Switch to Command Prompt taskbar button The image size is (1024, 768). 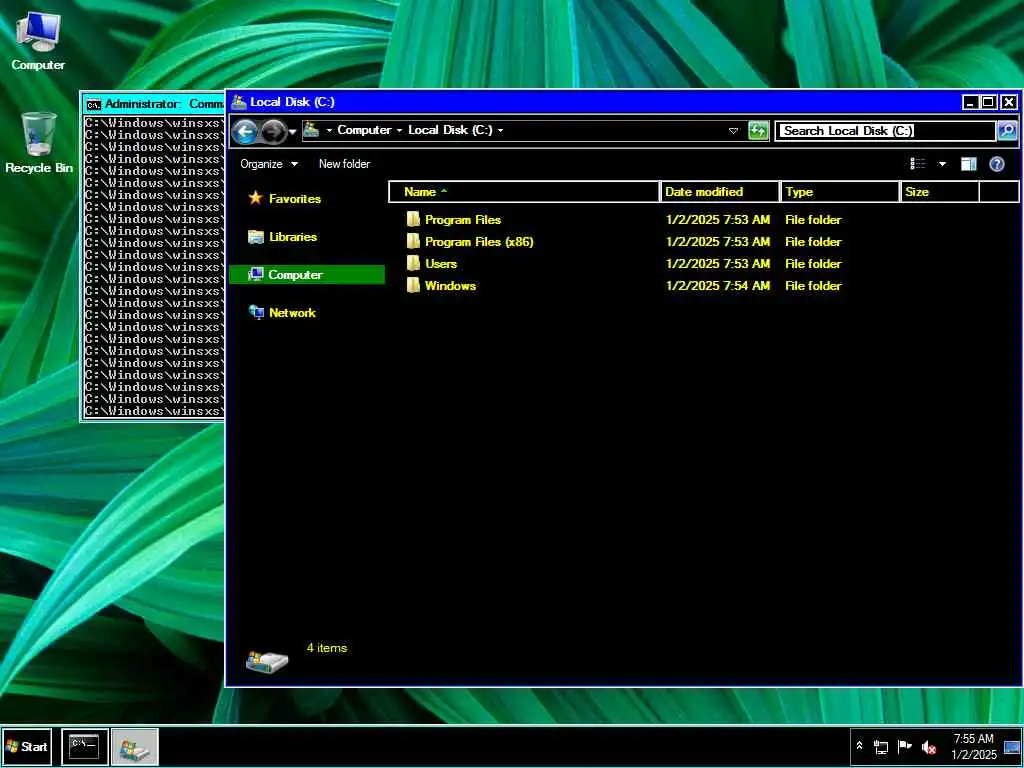[x=85, y=746]
